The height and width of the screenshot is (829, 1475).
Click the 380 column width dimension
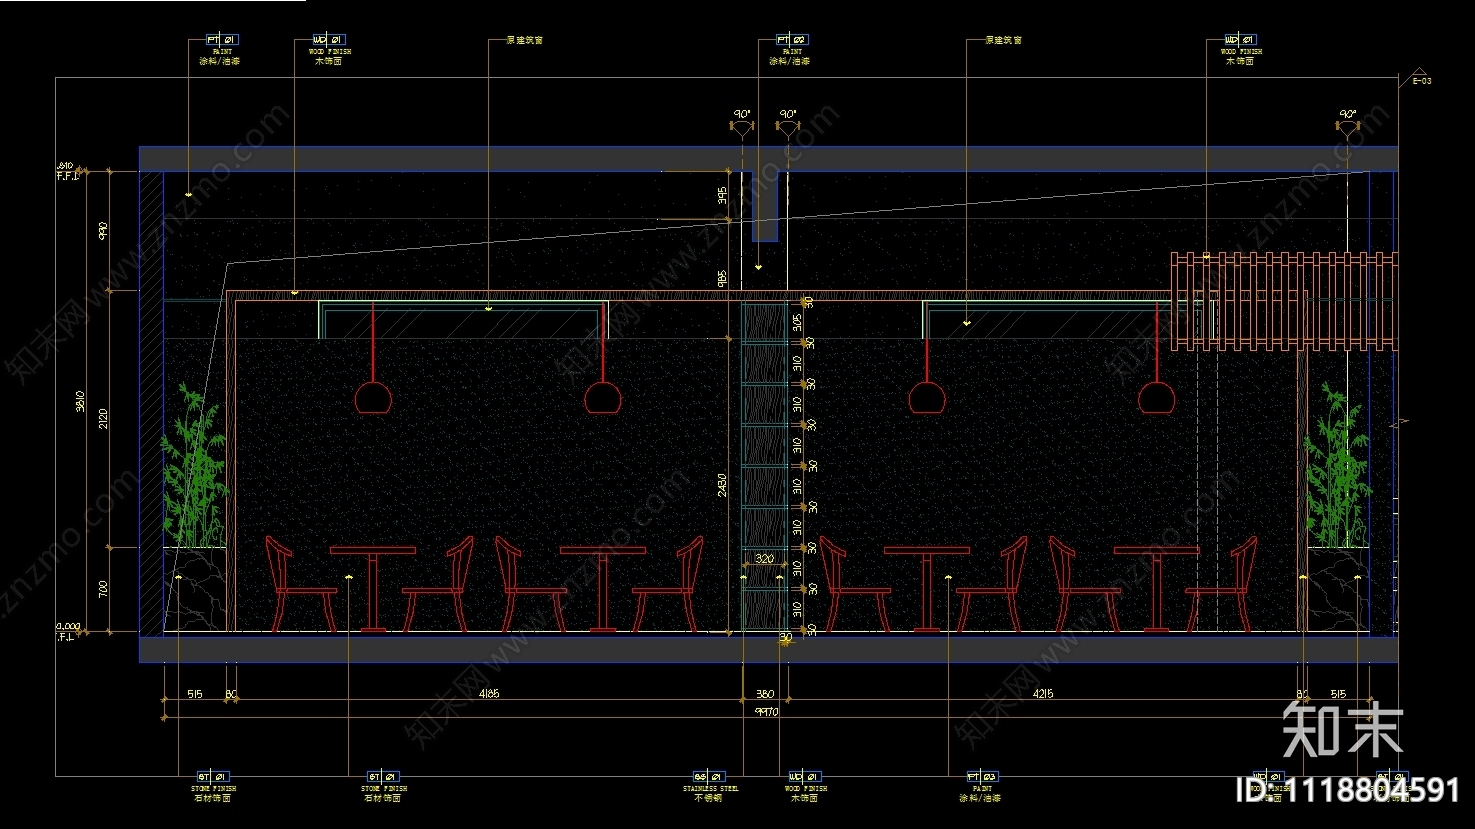tap(765, 694)
